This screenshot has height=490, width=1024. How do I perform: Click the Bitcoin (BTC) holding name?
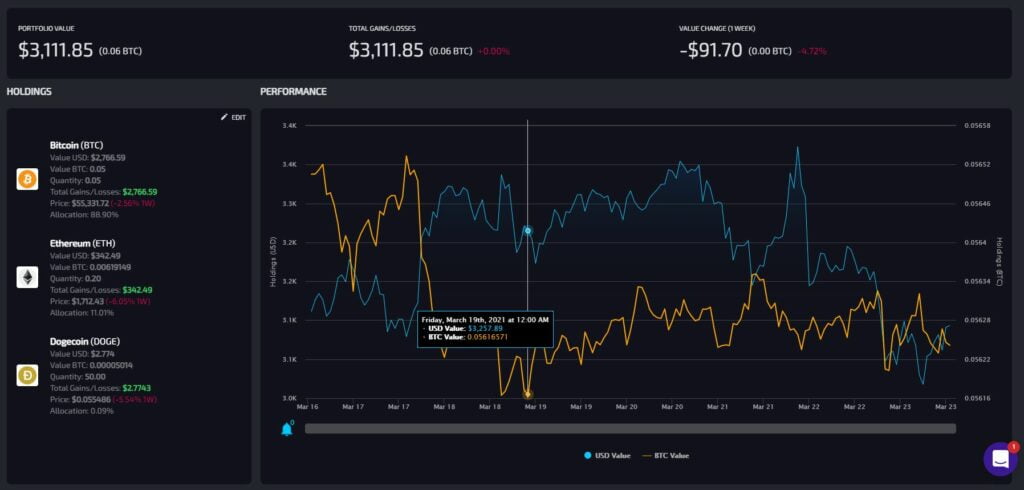[76, 145]
